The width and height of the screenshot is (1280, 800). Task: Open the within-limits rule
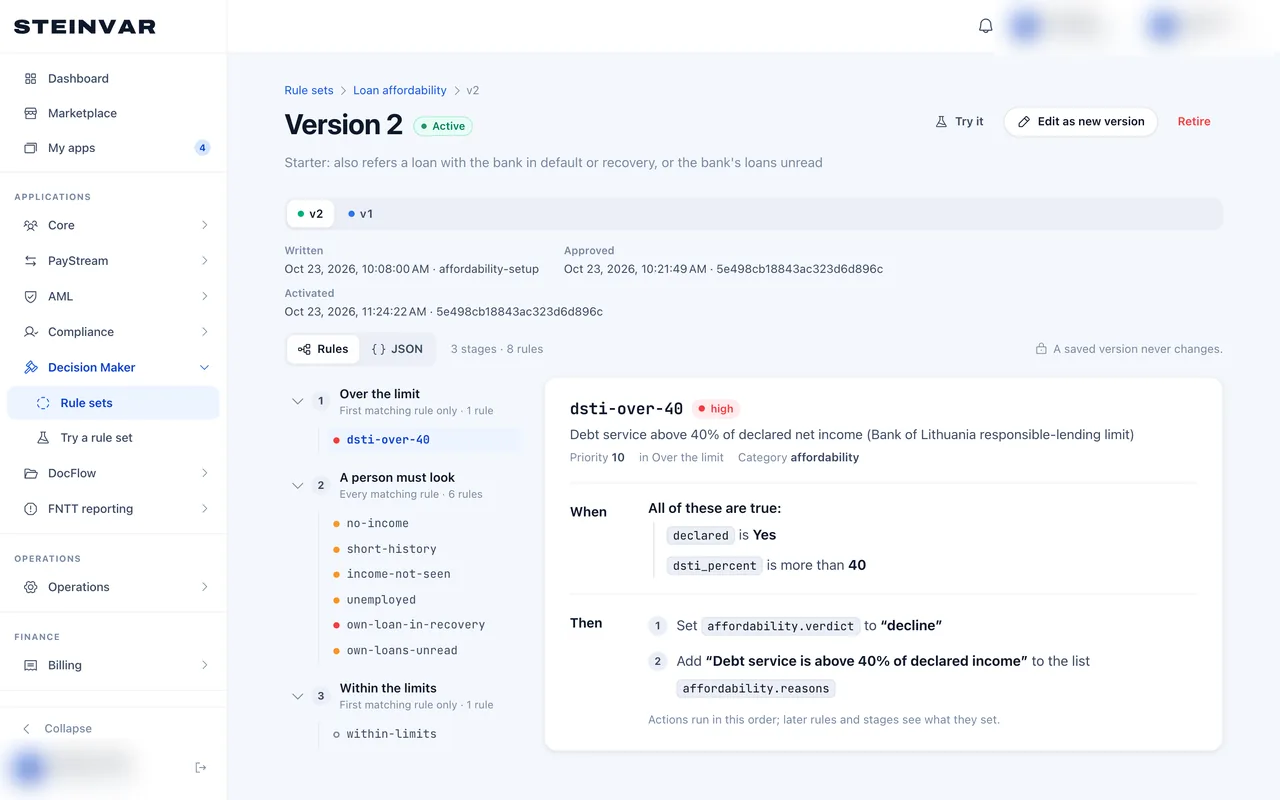click(x=424, y=734)
